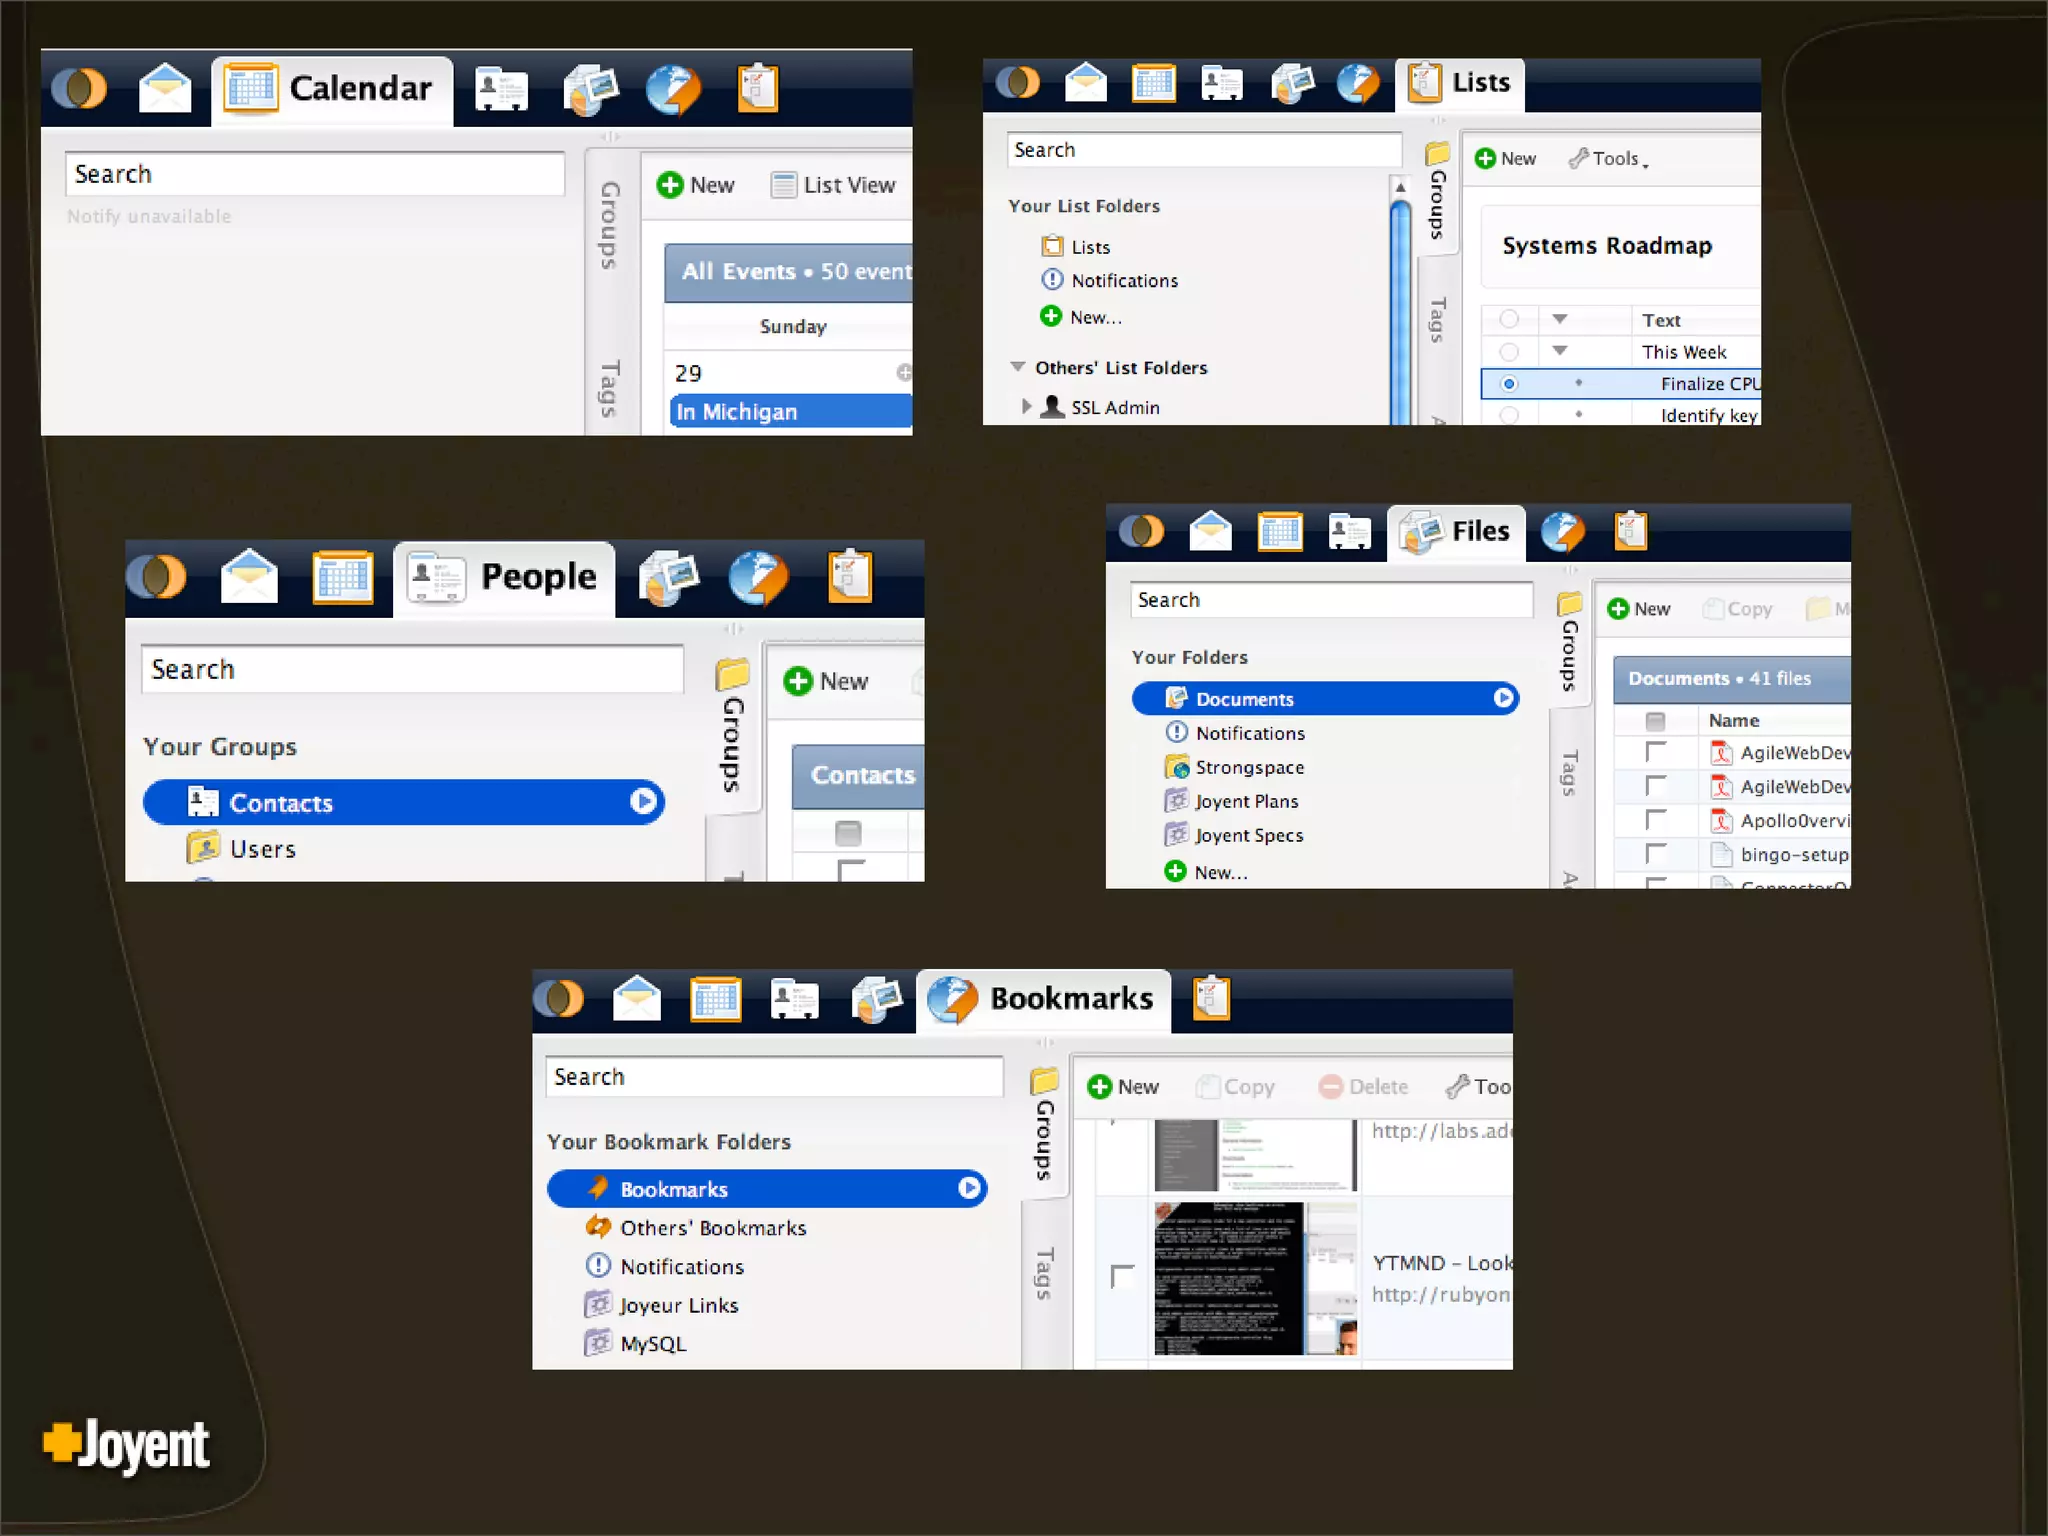Click the Search field in People window

[x=412, y=669]
